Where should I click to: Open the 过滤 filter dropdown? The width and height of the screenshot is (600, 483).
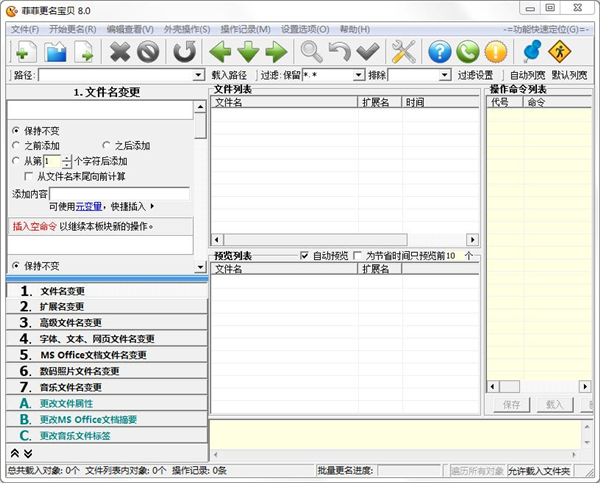tap(358, 75)
